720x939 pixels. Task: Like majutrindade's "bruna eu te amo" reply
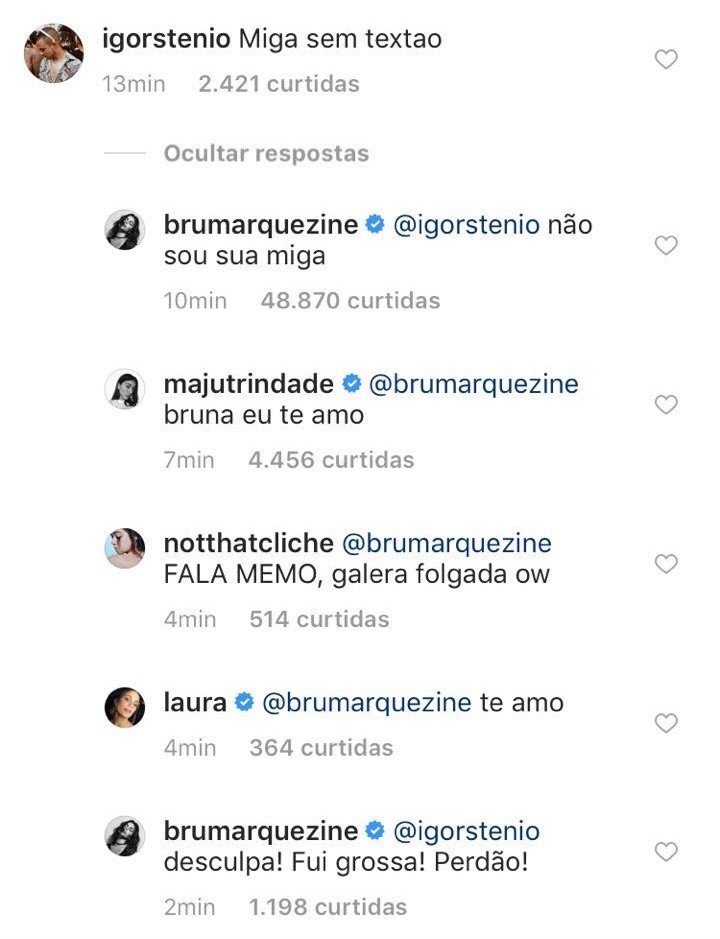coord(666,404)
